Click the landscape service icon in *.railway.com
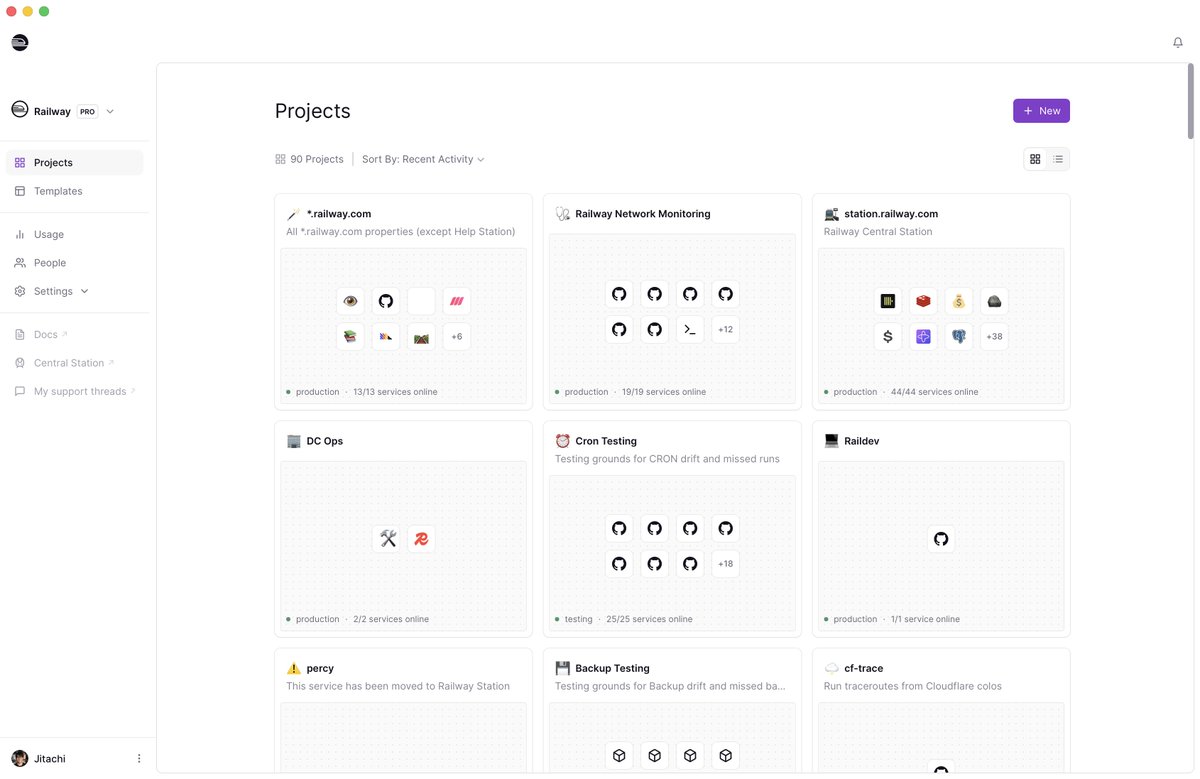Screen dimensions: 1200x779 click(x=421, y=337)
